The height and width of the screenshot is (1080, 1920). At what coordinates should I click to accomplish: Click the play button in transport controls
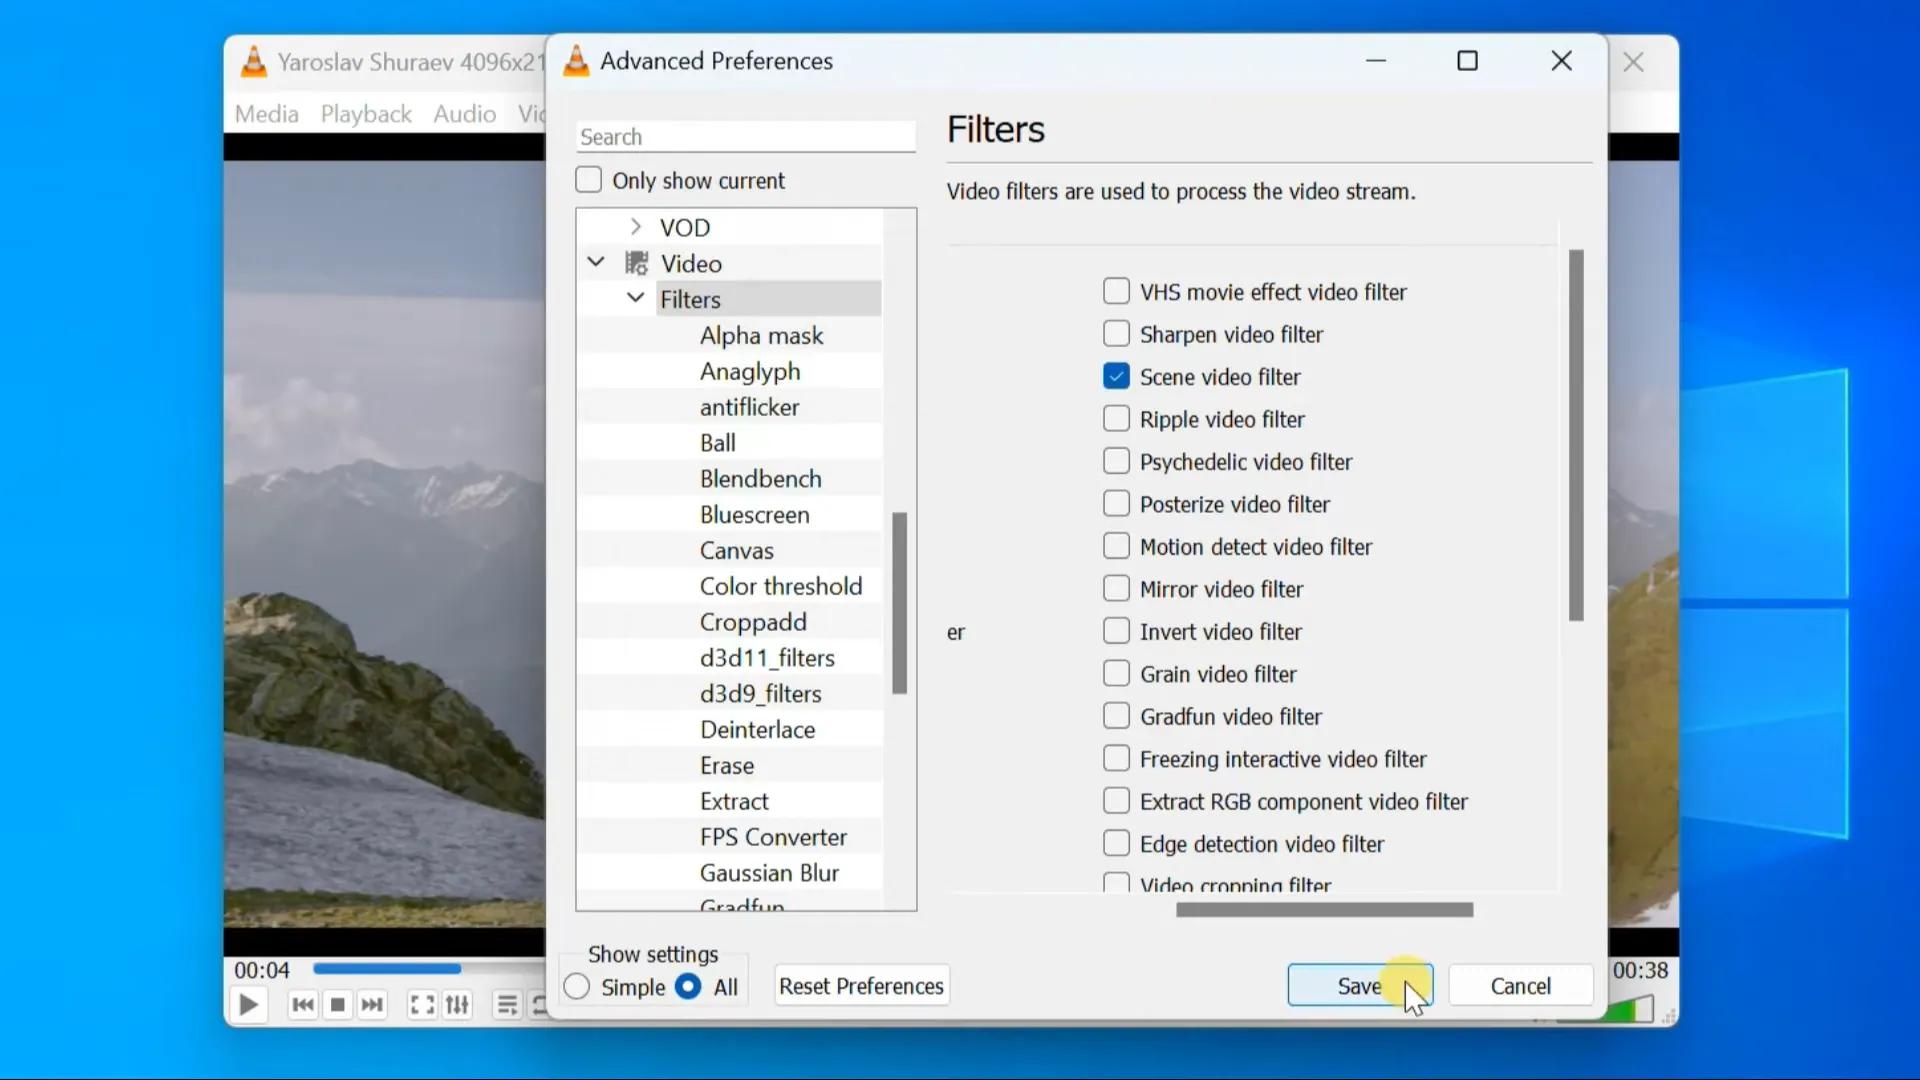(x=248, y=1006)
